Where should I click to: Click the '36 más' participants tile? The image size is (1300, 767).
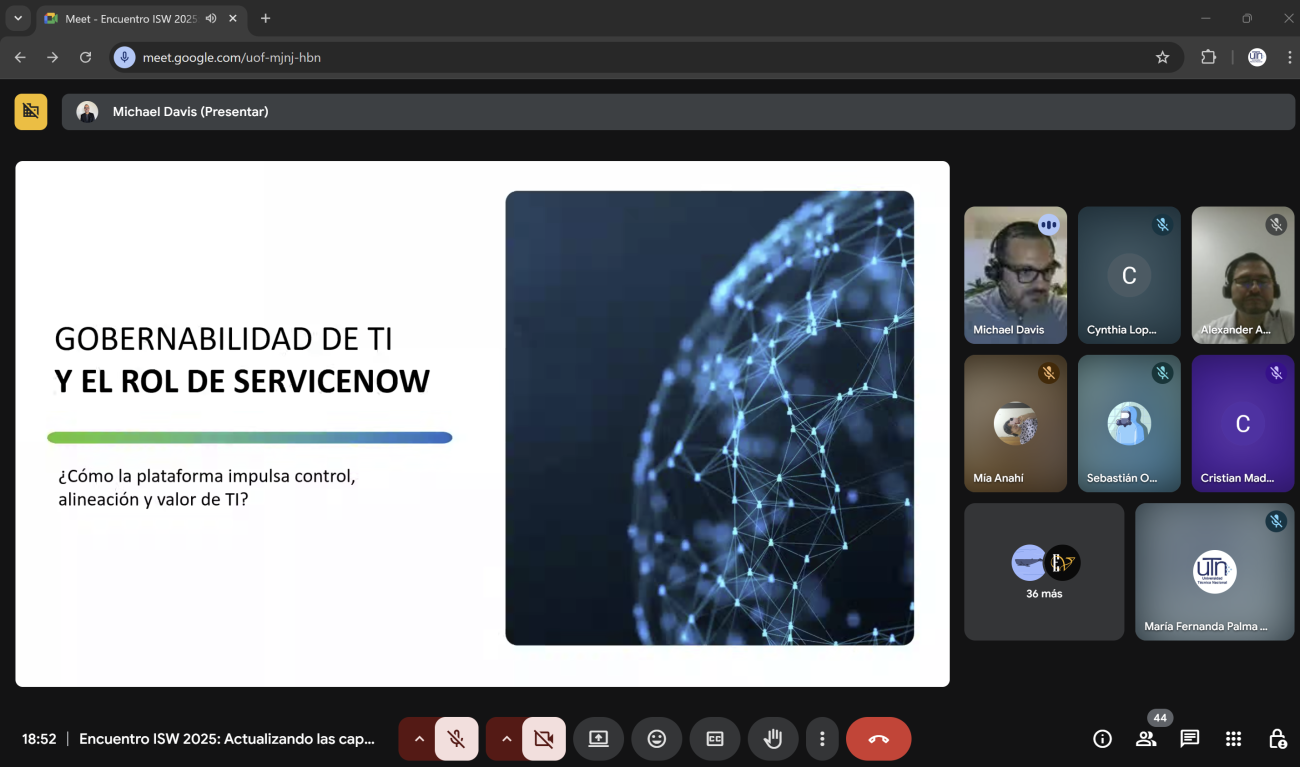[x=1044, y=572]
